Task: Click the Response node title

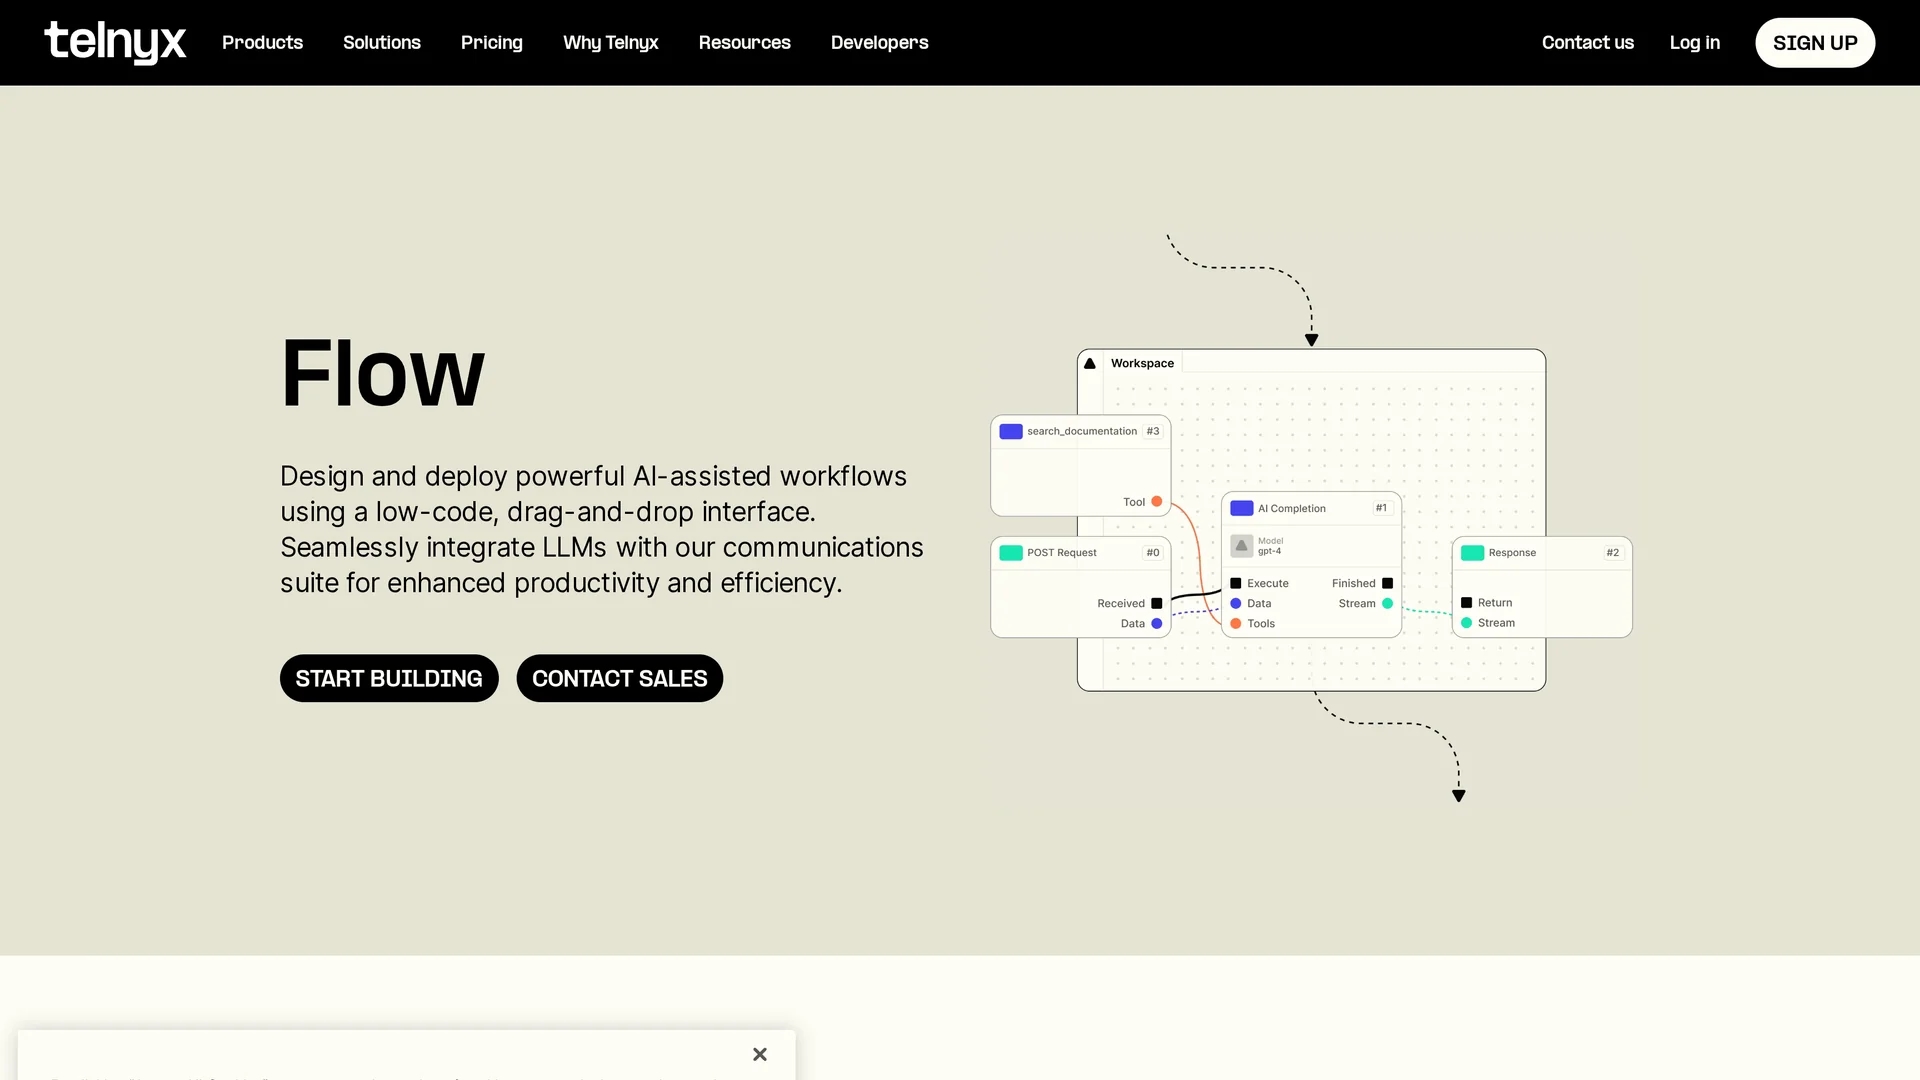Action: pyautogui.click(x=1512, y=552)
